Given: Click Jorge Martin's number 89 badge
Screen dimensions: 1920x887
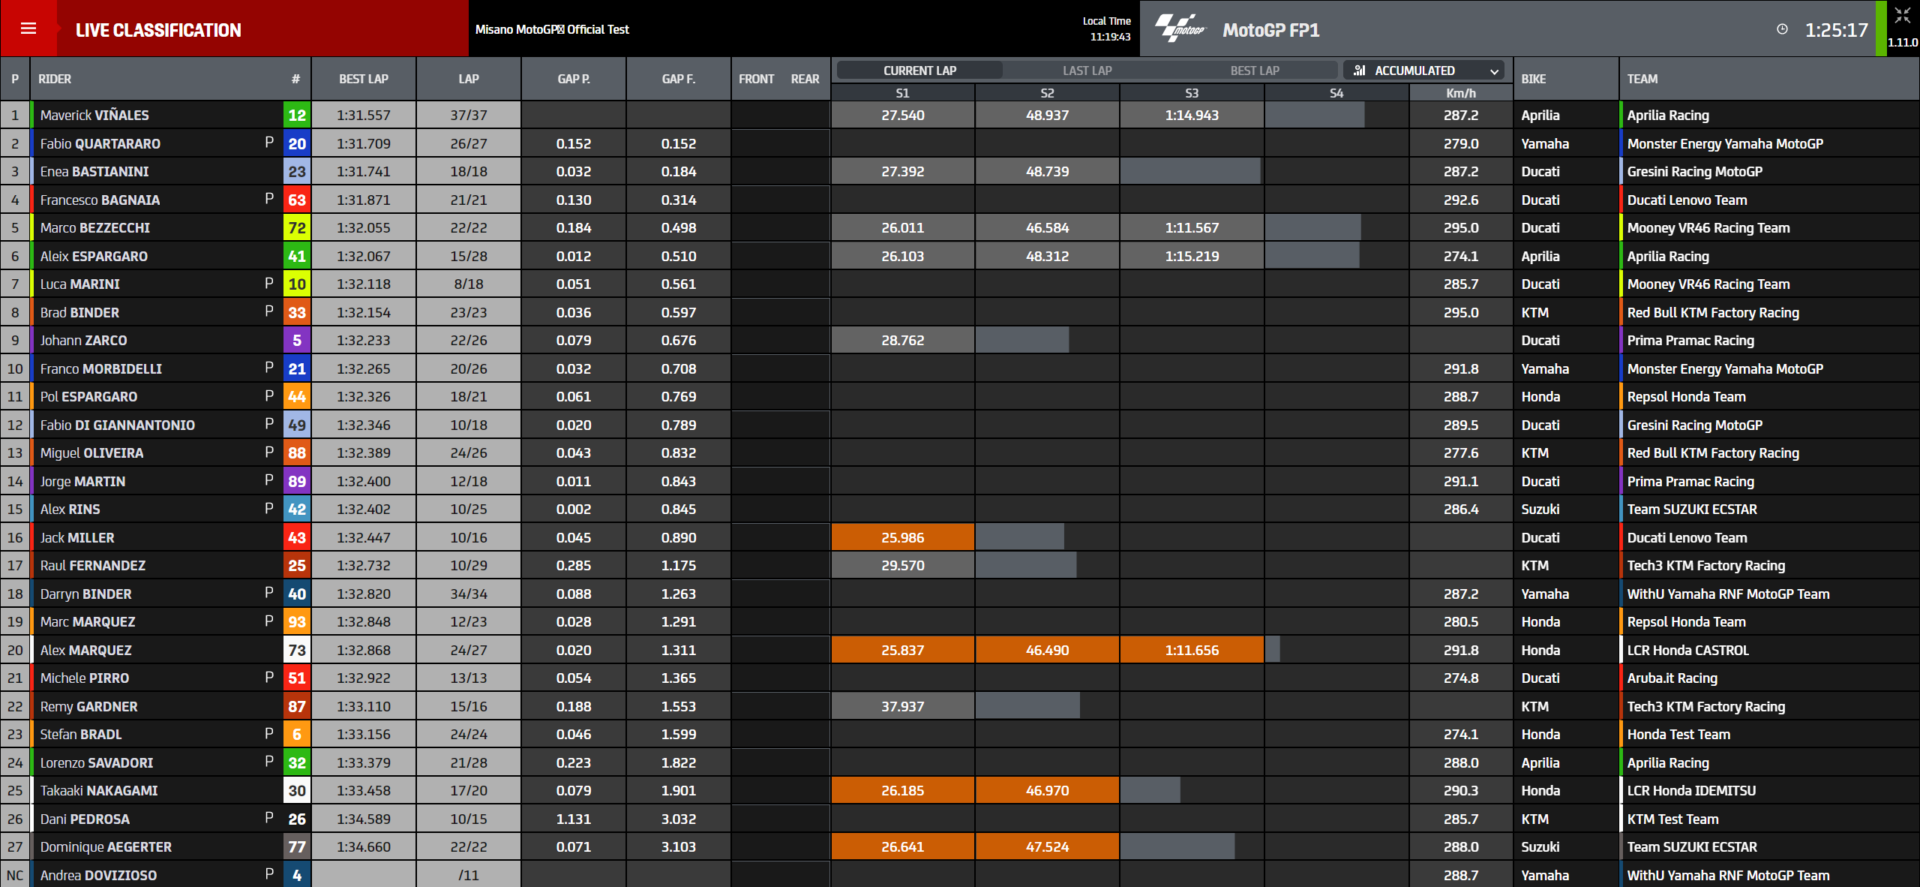Looking at the screenshot, I should click(x=297, y=481).
